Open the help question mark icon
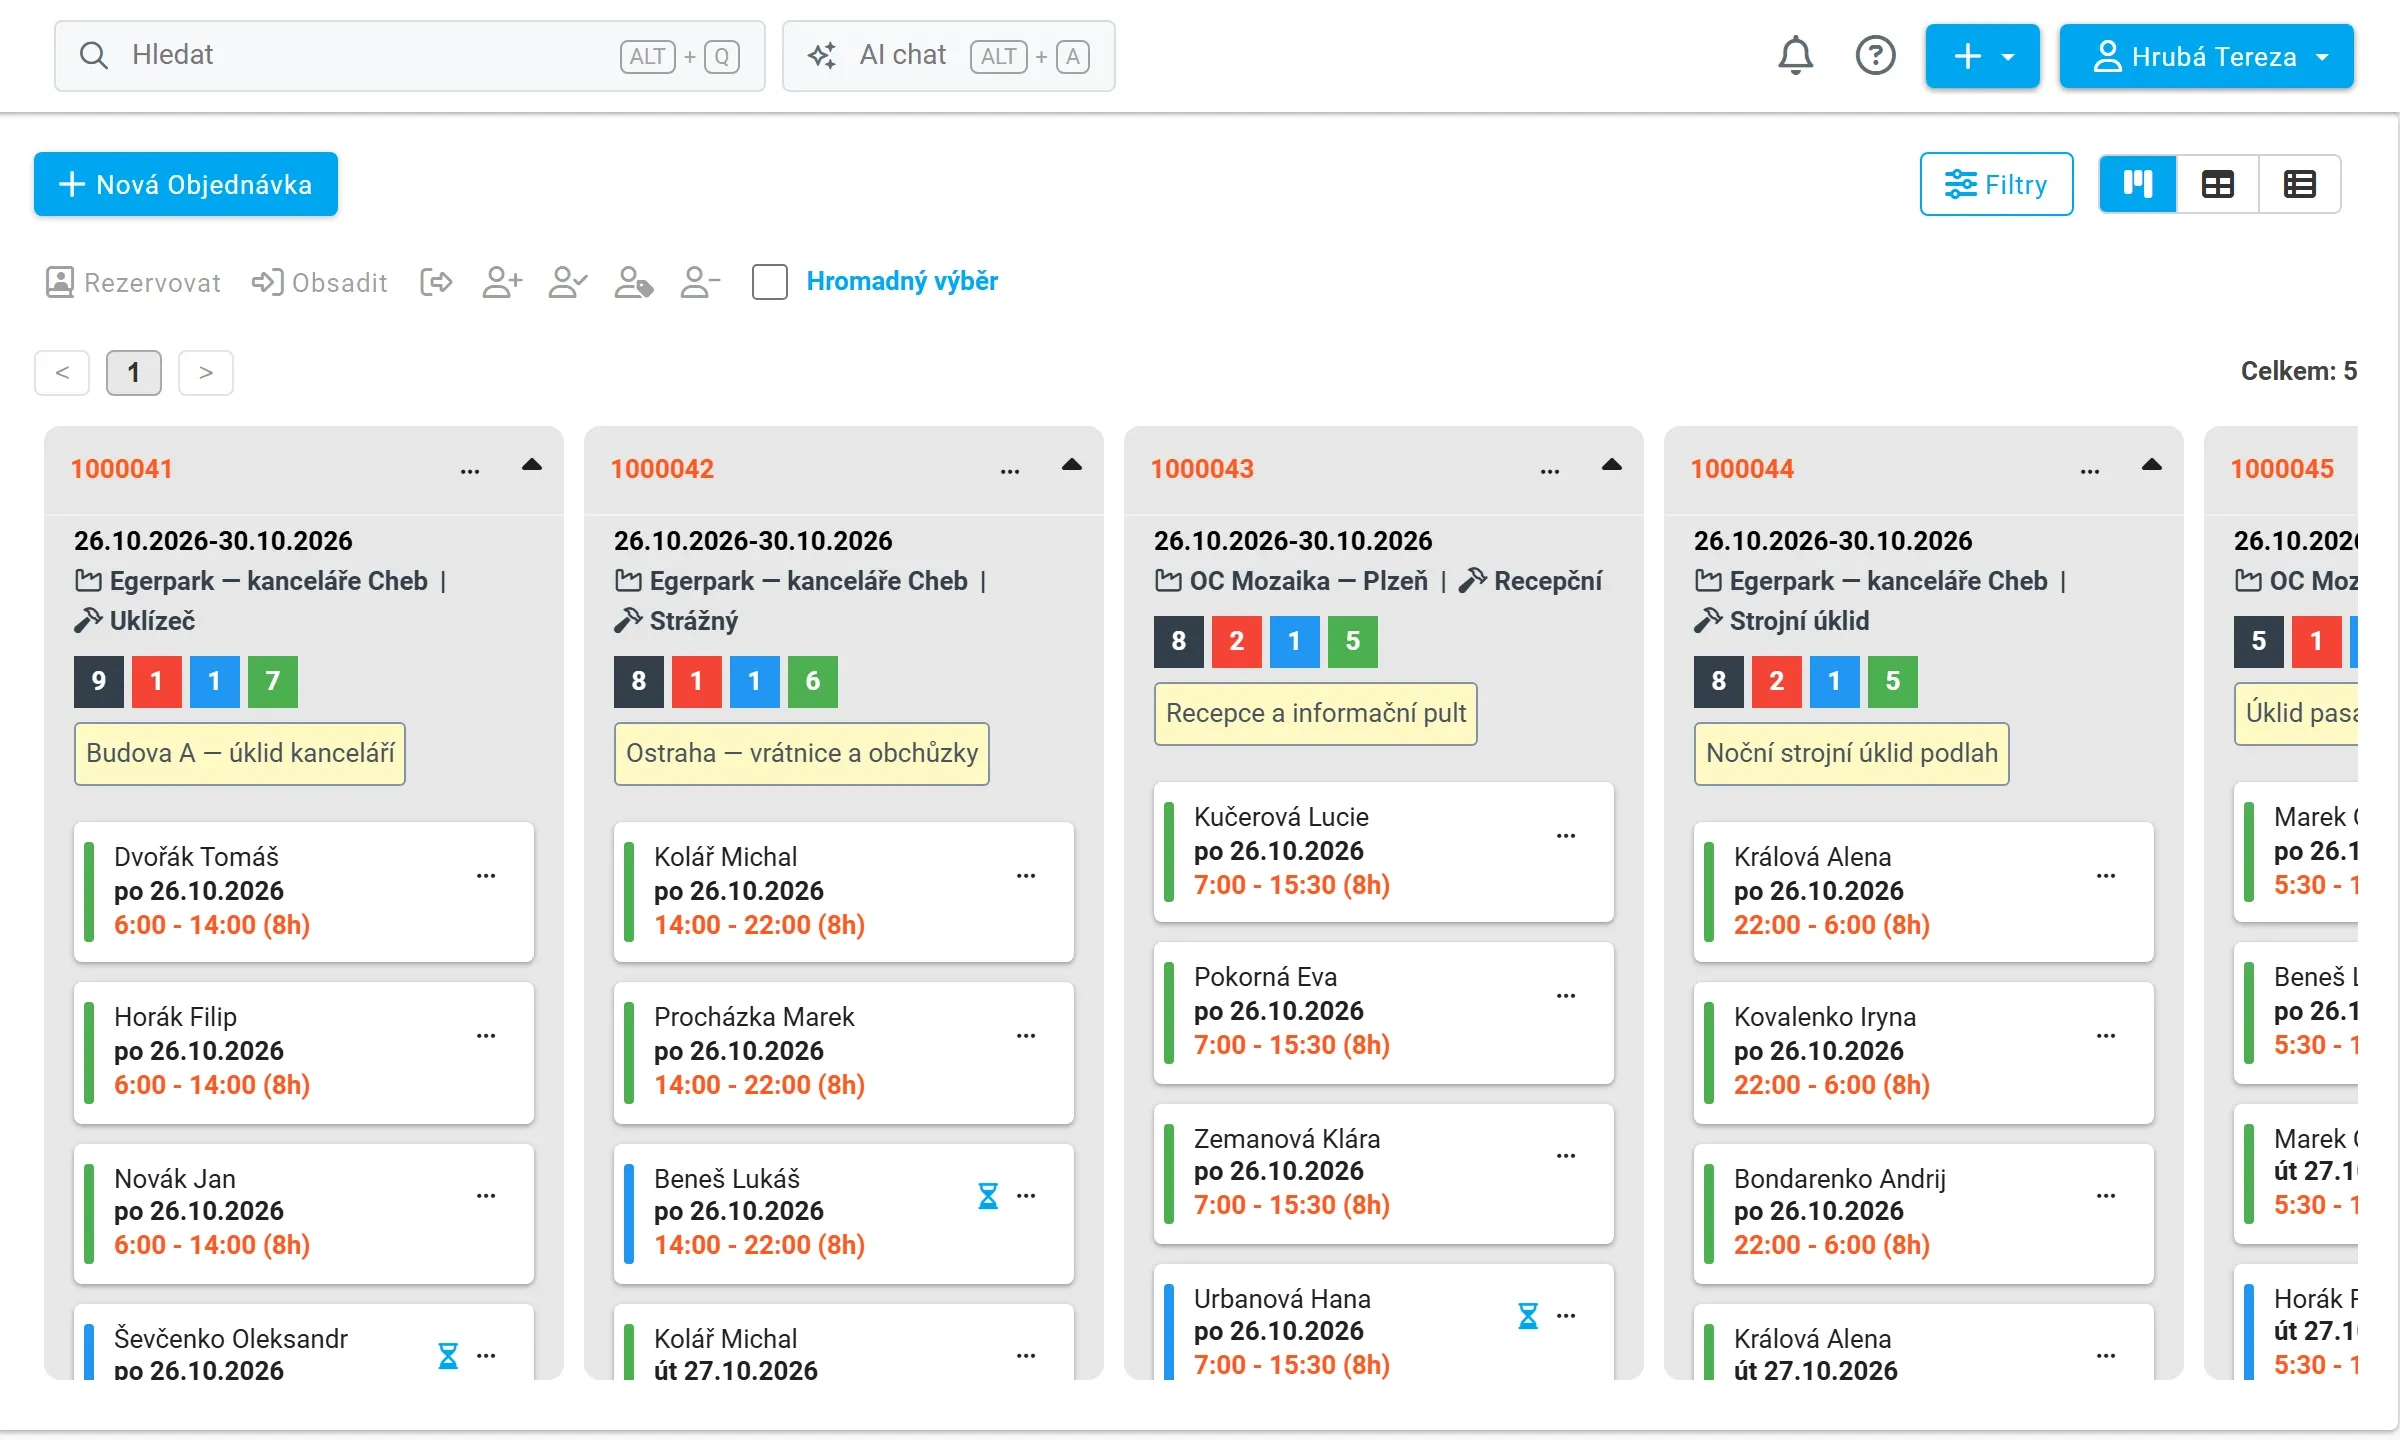This screenshot has height=1440, width=2400. 1875,56
